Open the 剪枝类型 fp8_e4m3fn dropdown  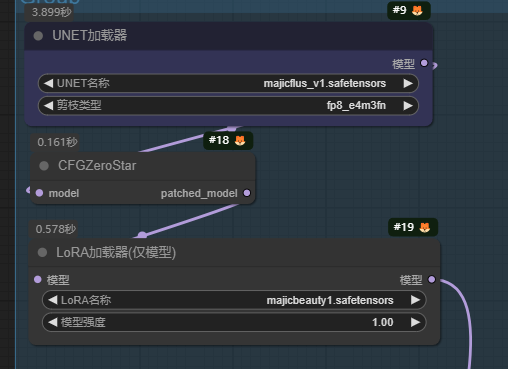click(x=228, y=106)
